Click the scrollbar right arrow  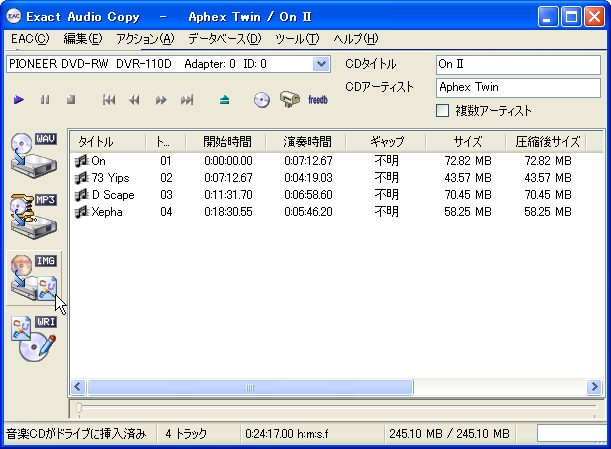pos(594,387)
